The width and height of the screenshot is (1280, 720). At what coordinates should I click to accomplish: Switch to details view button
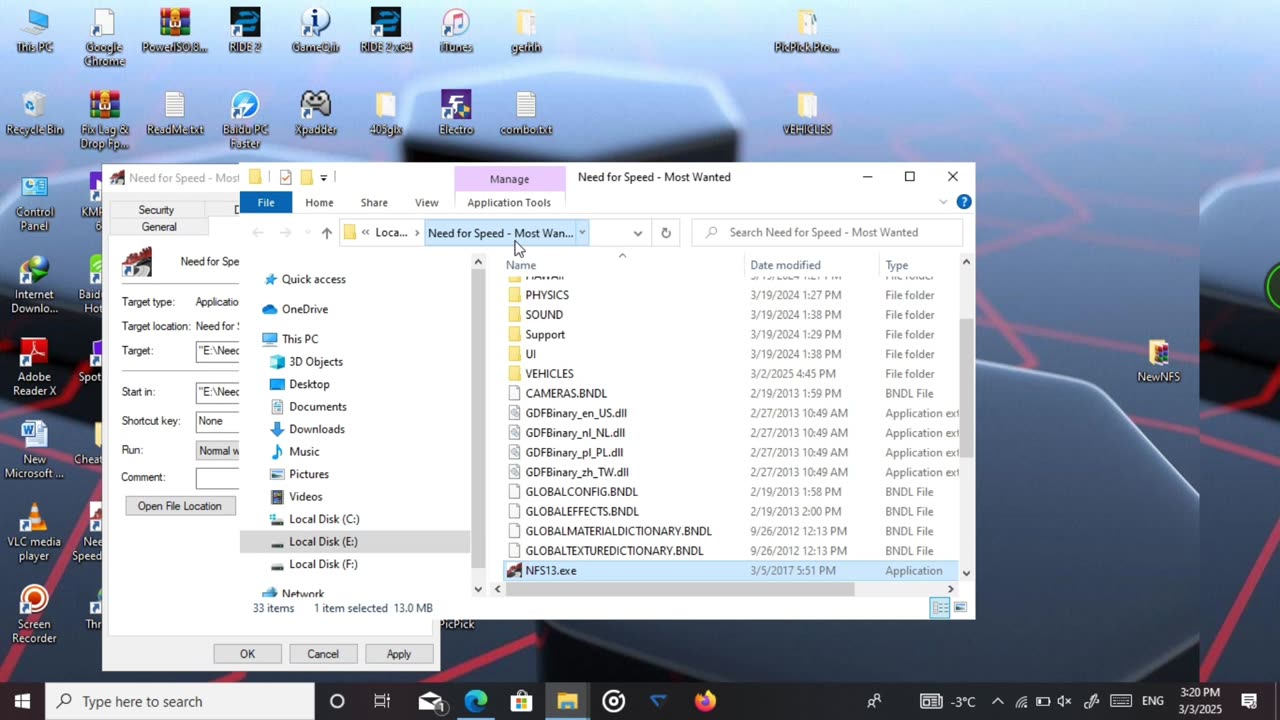point(940,607)
